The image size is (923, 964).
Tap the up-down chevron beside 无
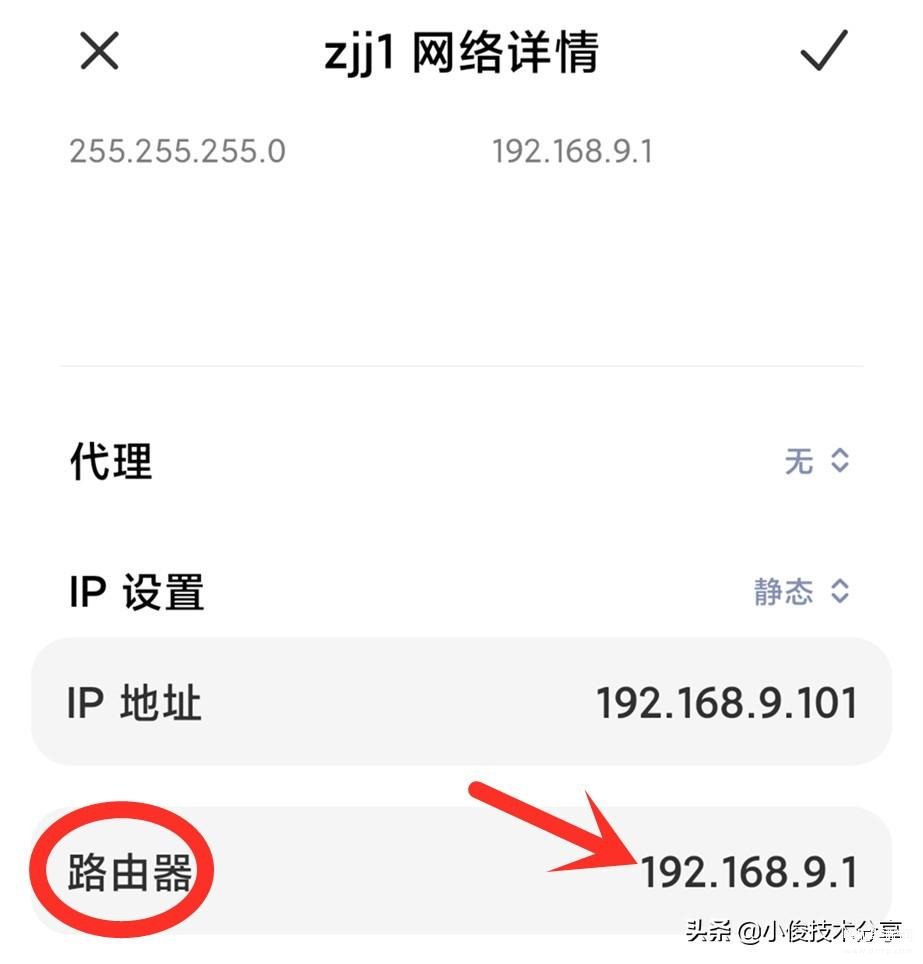point(840,460)
